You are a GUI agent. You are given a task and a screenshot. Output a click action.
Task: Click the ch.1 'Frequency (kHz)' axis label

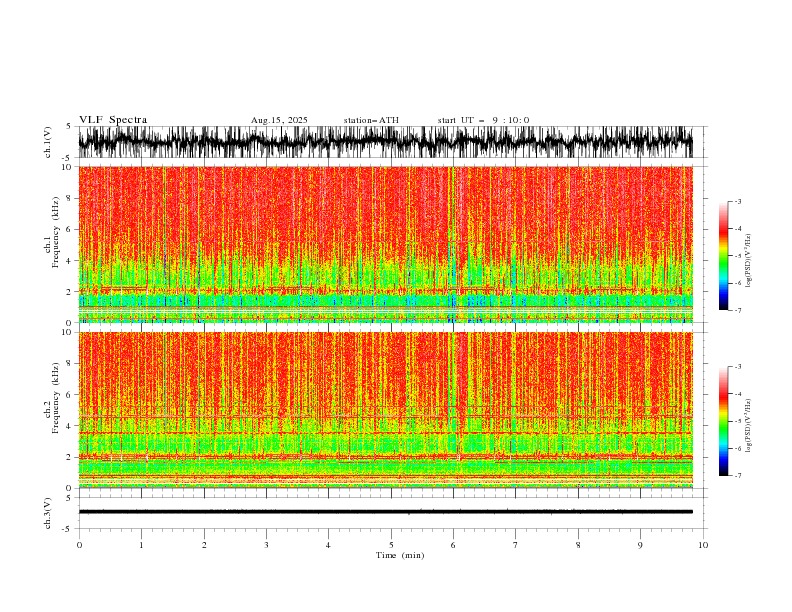point(56,232)
